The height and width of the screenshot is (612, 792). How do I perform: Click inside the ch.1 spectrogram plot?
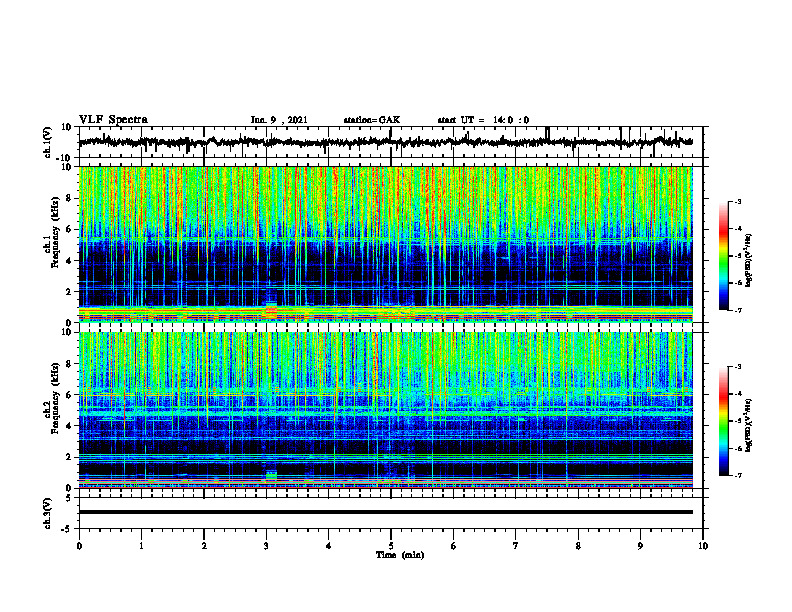(x=385, y=244)
